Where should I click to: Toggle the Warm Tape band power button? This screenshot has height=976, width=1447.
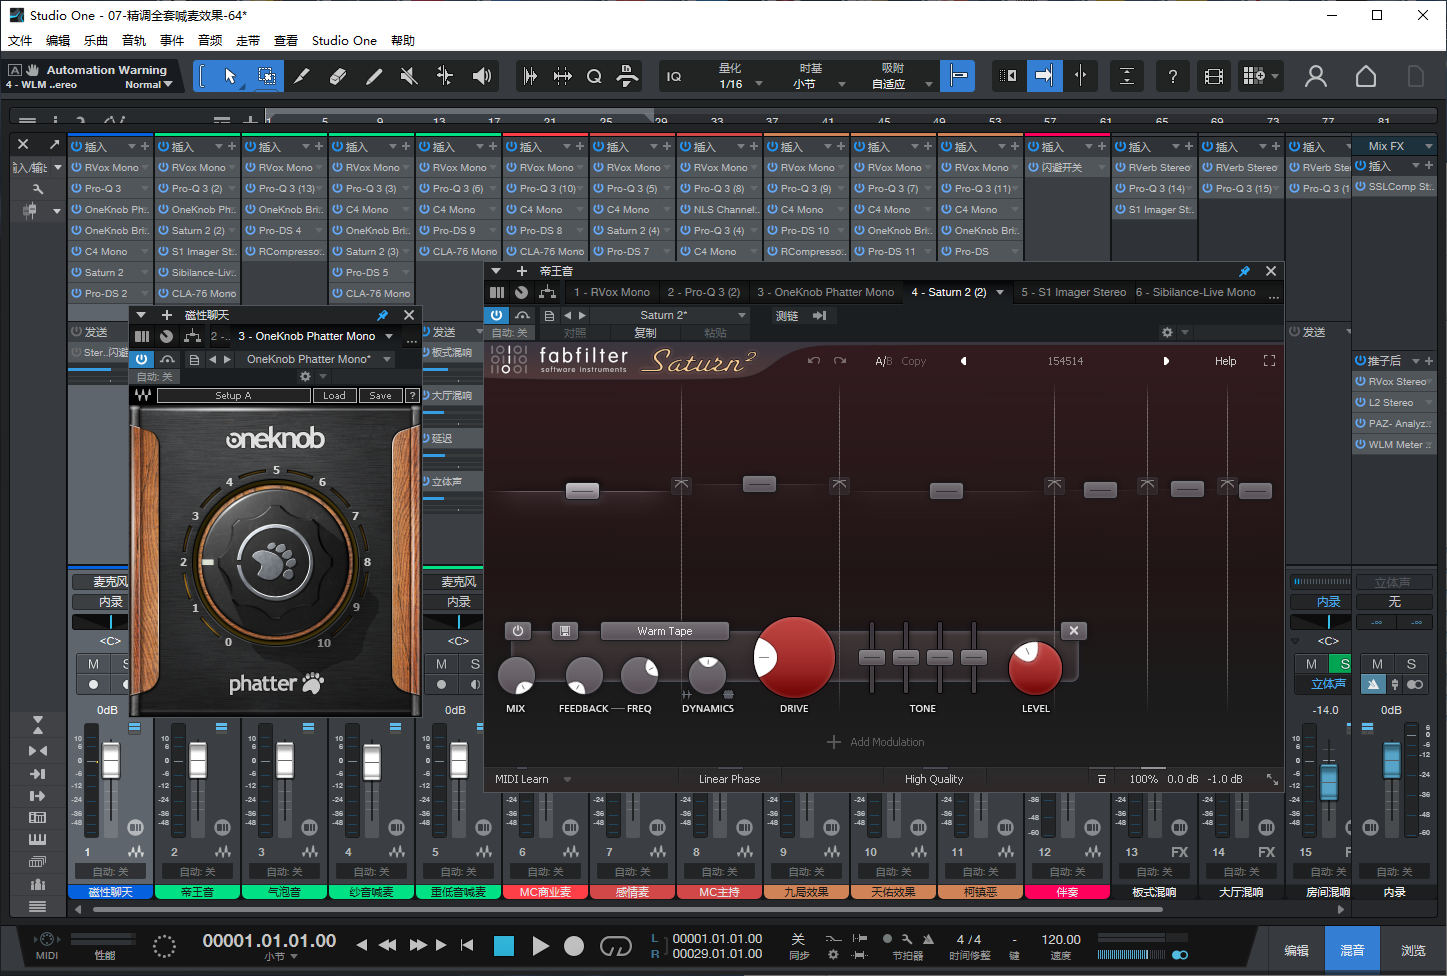tap(518, 631)
